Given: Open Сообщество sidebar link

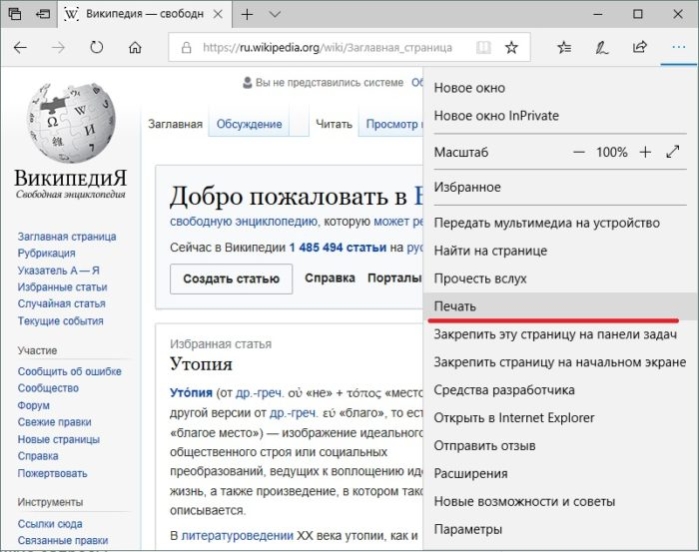Looking at the screenshot, I should 48,388.
